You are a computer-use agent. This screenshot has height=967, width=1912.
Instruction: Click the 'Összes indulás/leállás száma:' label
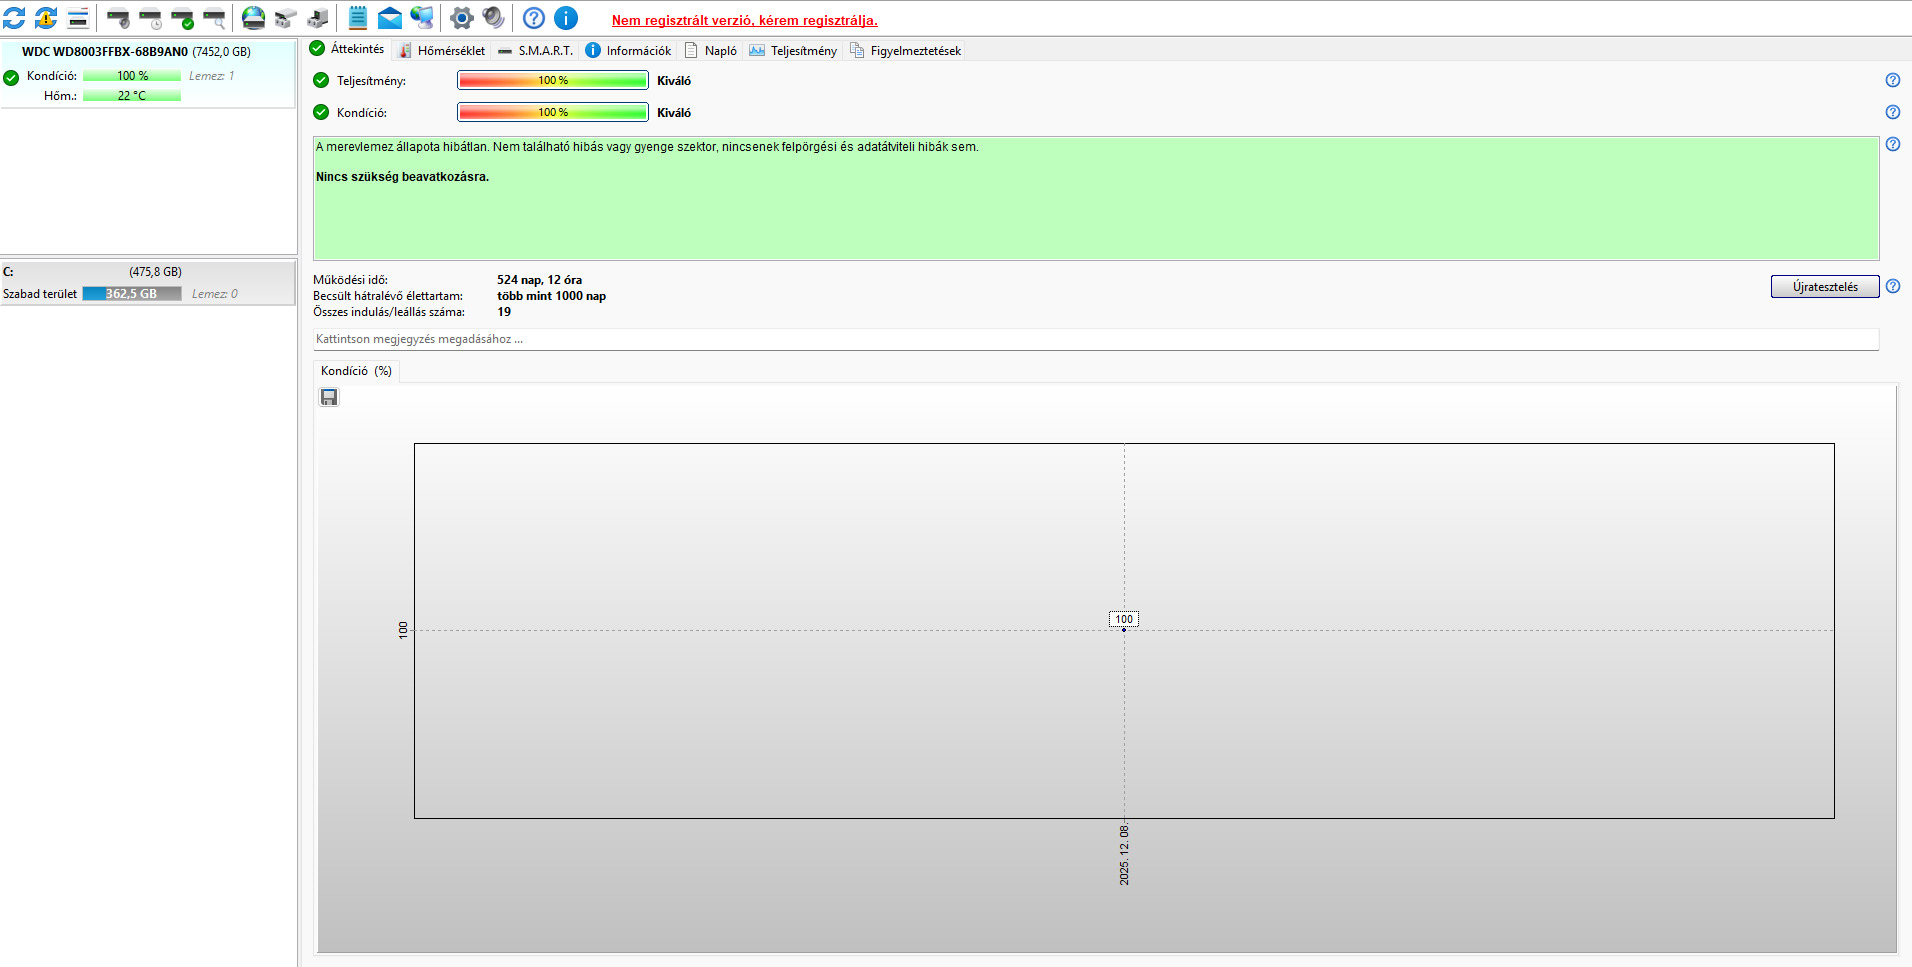389,312
